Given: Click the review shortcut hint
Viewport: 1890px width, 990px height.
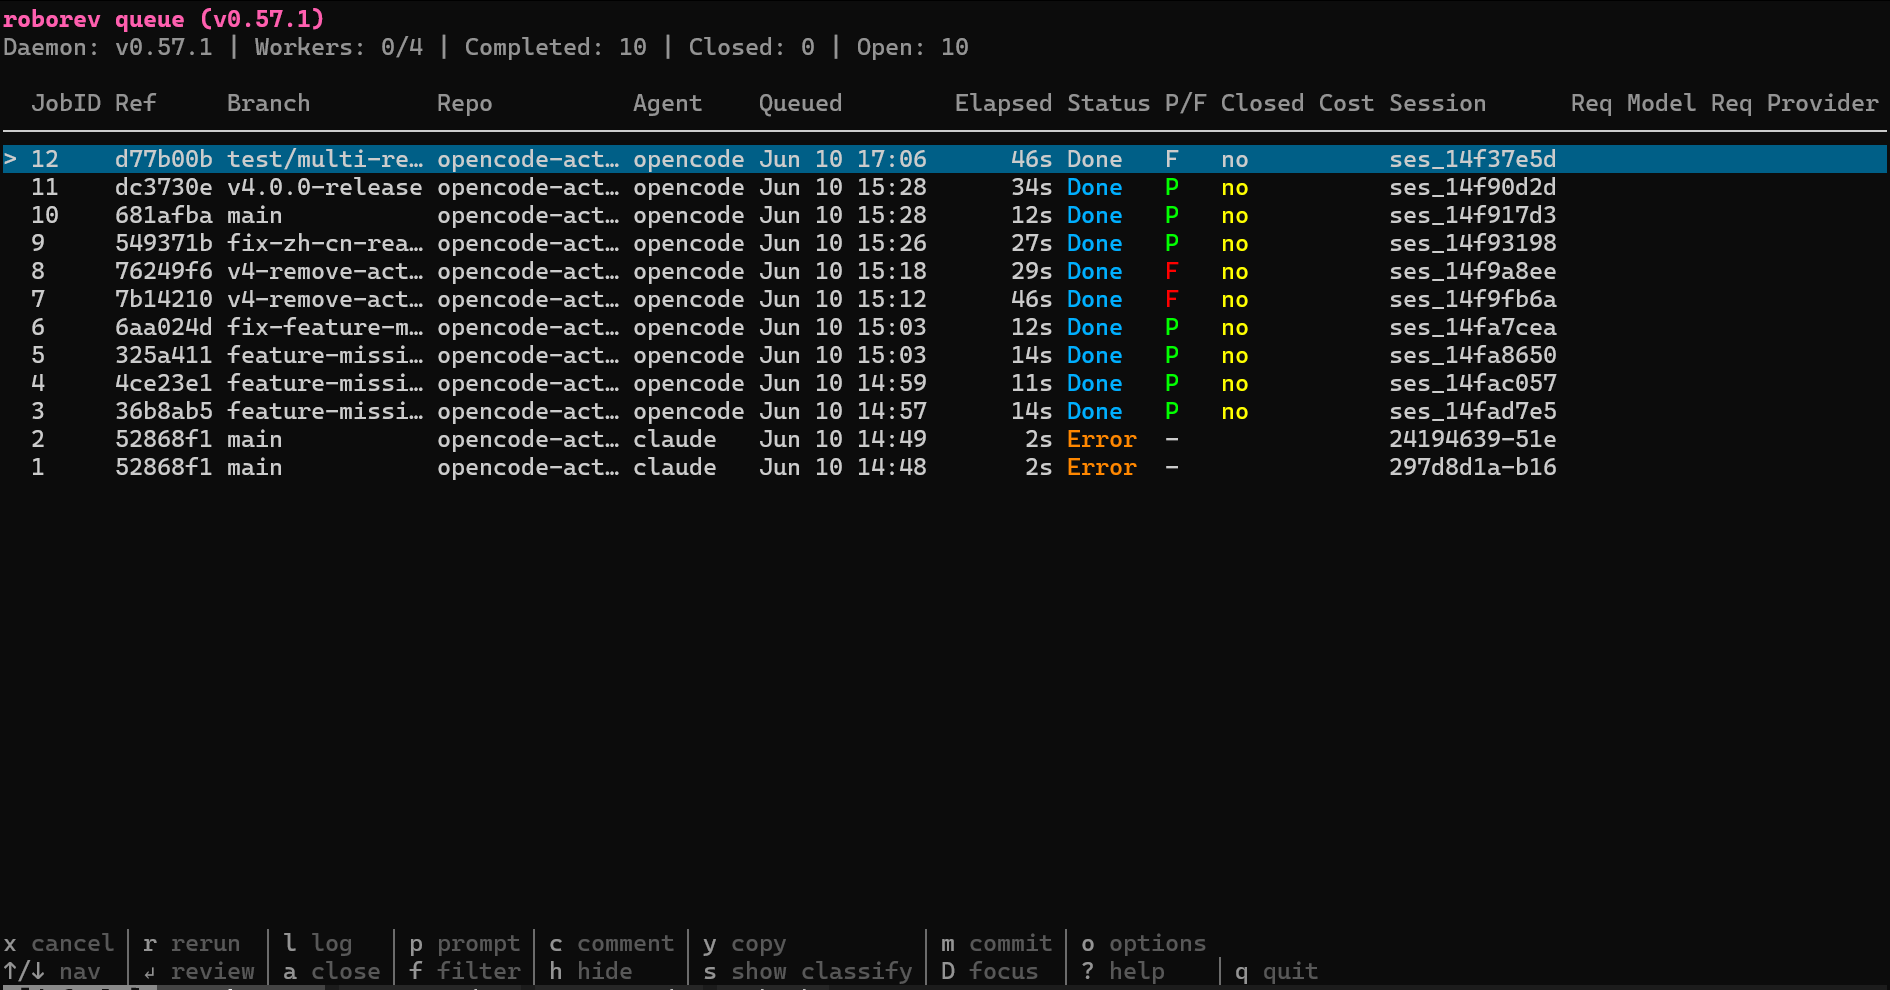Looking at the screenshot, I should coord(199,971).
